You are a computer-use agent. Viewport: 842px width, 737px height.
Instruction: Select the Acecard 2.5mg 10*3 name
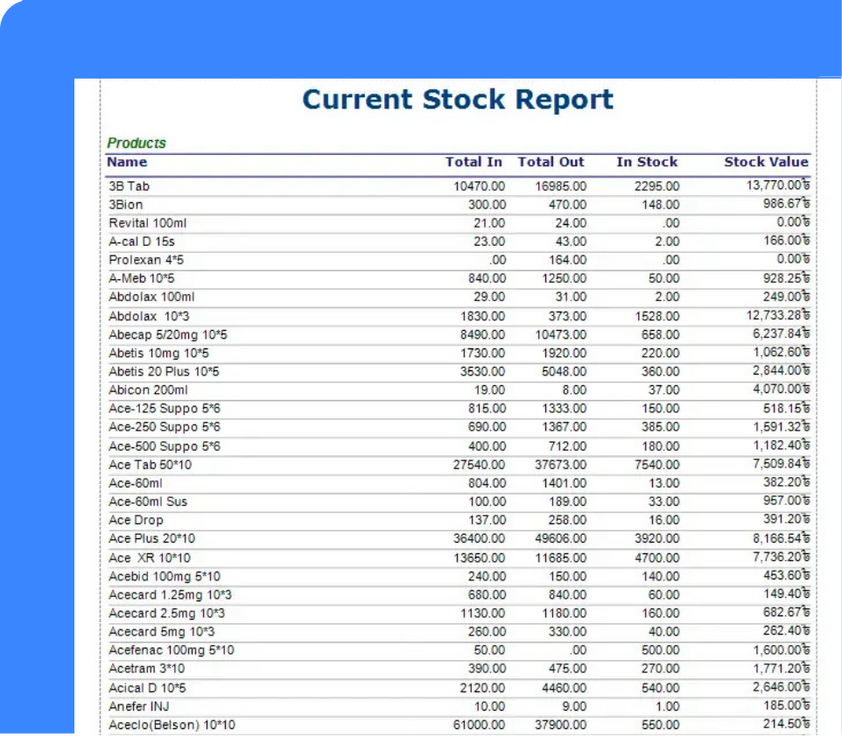tap(167, 613)
